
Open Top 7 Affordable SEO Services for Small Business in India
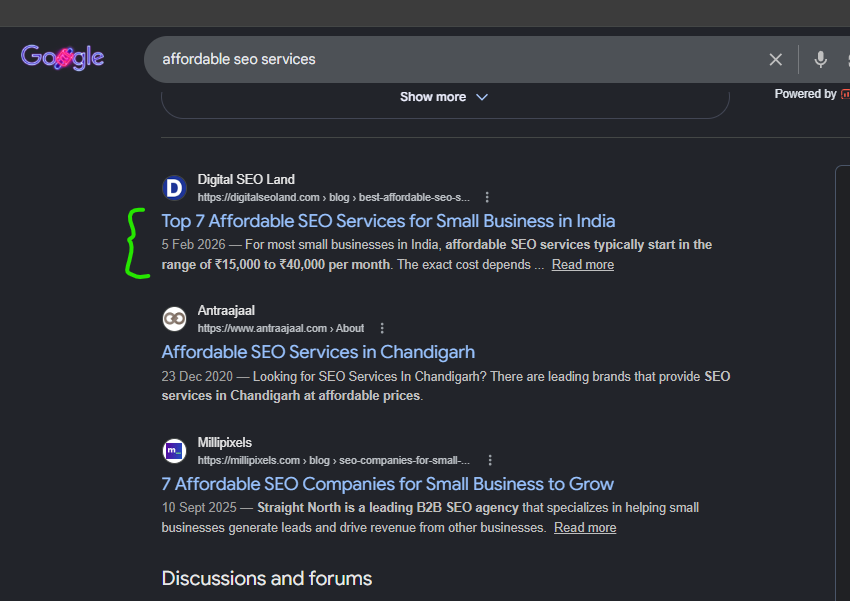[388, 221]
